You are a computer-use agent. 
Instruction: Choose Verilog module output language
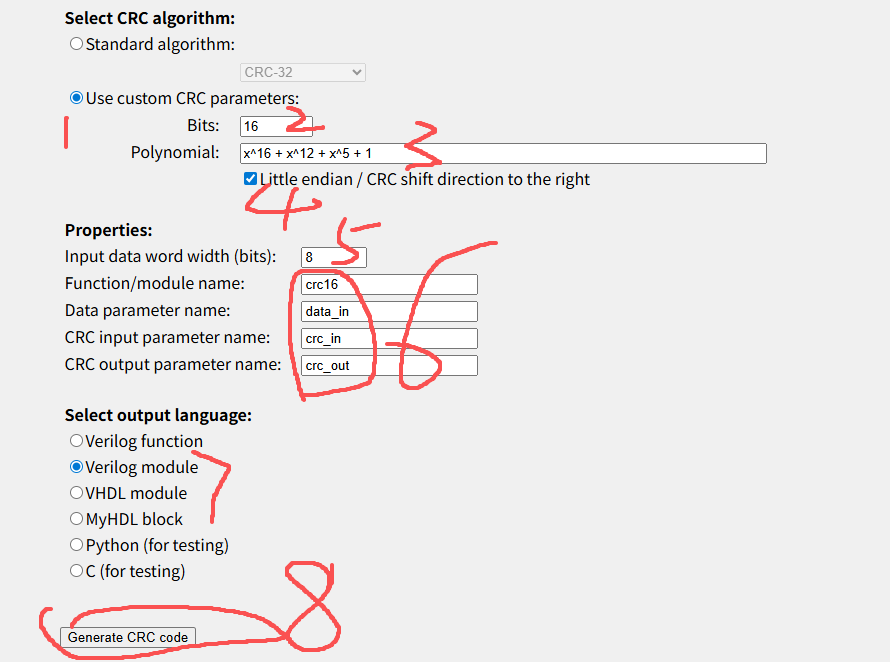click(x=76, y=467)
